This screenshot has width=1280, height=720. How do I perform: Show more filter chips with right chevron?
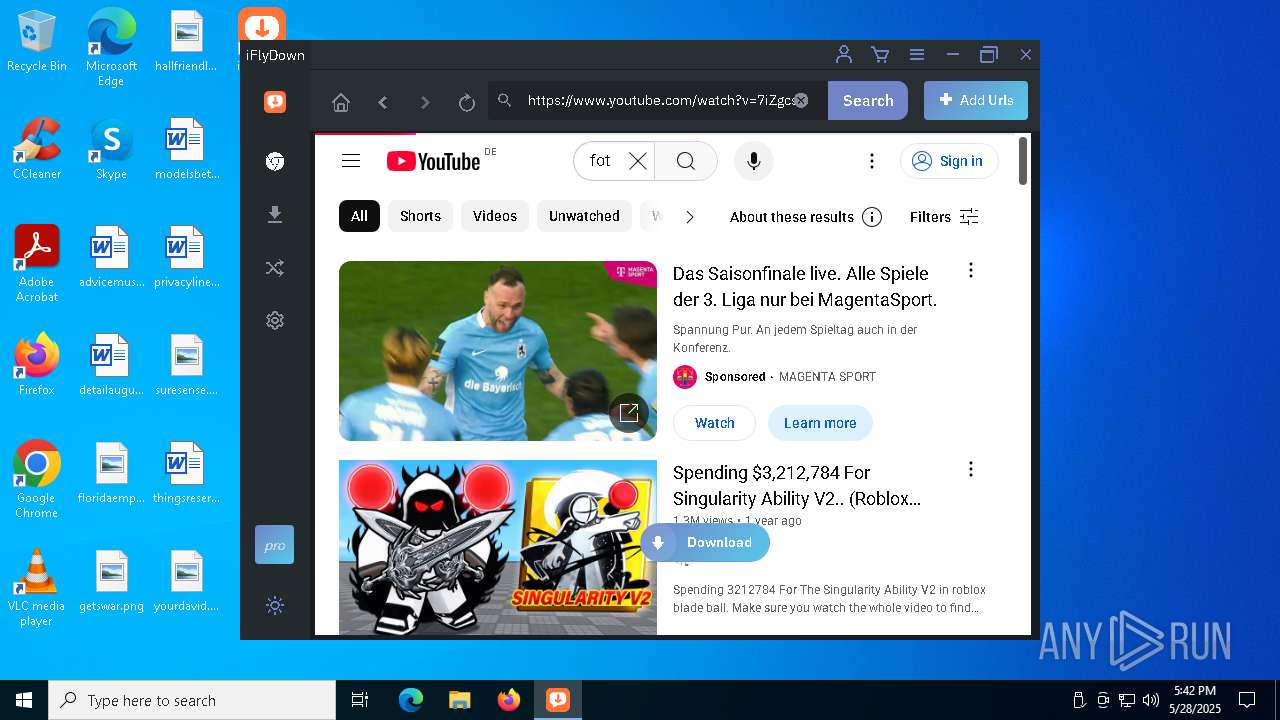(689, 217)
